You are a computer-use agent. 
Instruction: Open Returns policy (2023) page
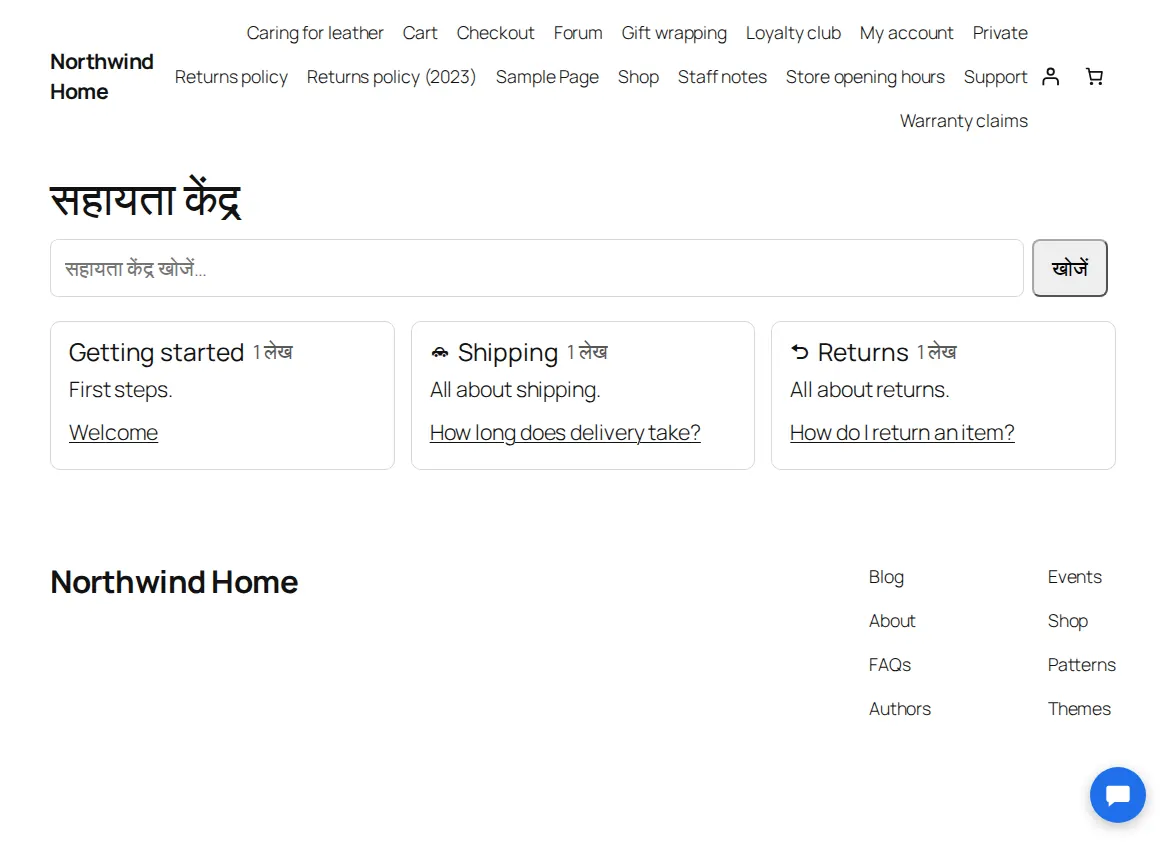(x=391, y=77)
